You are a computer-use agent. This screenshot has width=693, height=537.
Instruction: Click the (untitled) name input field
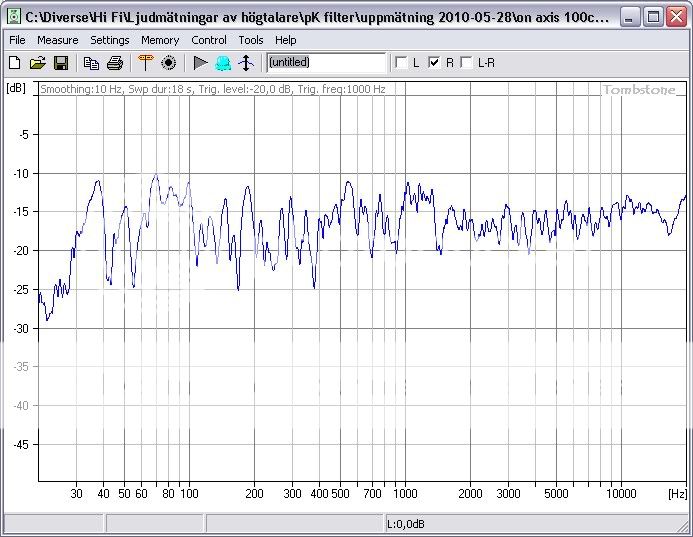pyautogui.click(x=326, y=63)
